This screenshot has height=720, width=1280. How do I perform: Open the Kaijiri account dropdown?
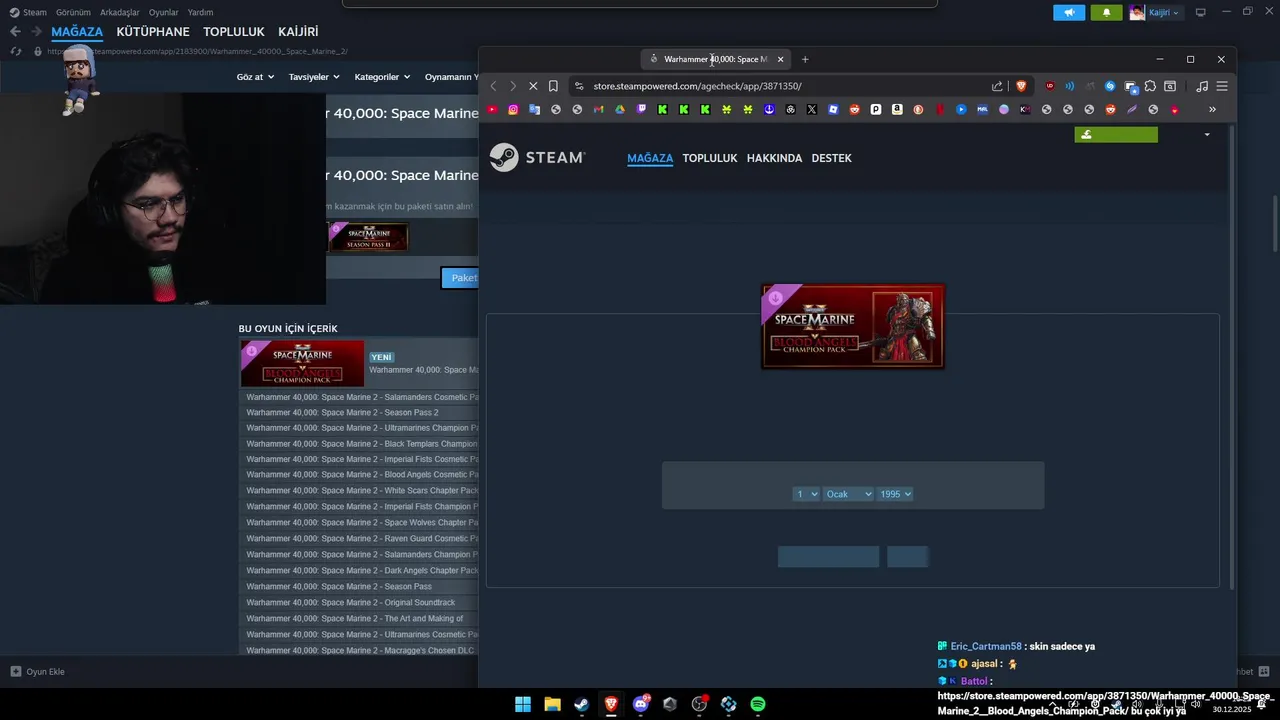coord(1156,13)
